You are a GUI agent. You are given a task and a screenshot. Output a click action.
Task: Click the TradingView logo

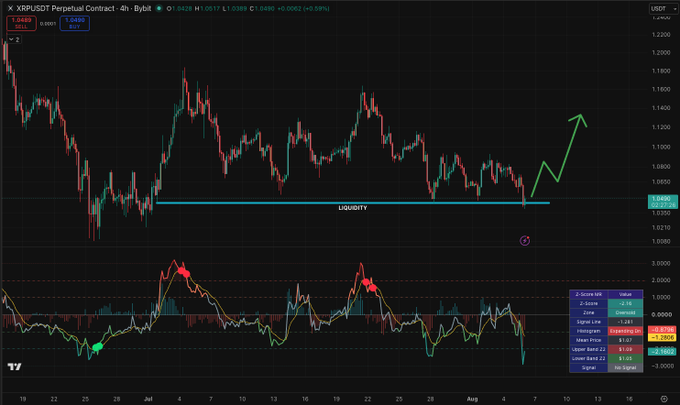pos(14,367)
